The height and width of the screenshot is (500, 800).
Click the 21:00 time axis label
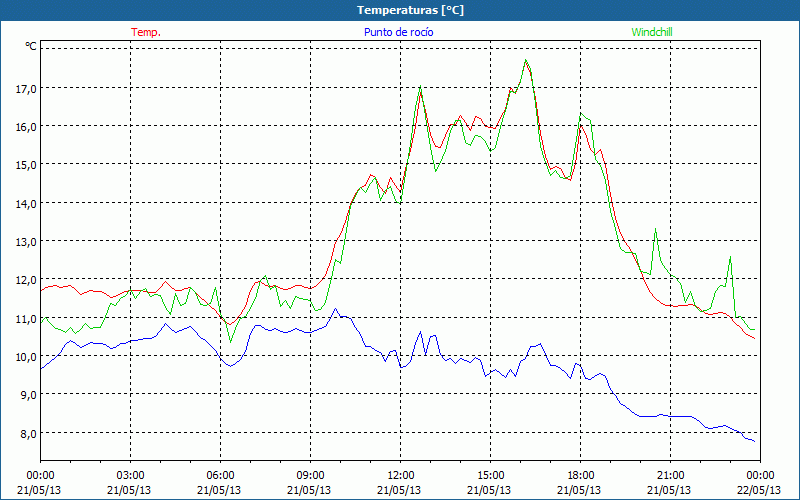pos(670,476)
